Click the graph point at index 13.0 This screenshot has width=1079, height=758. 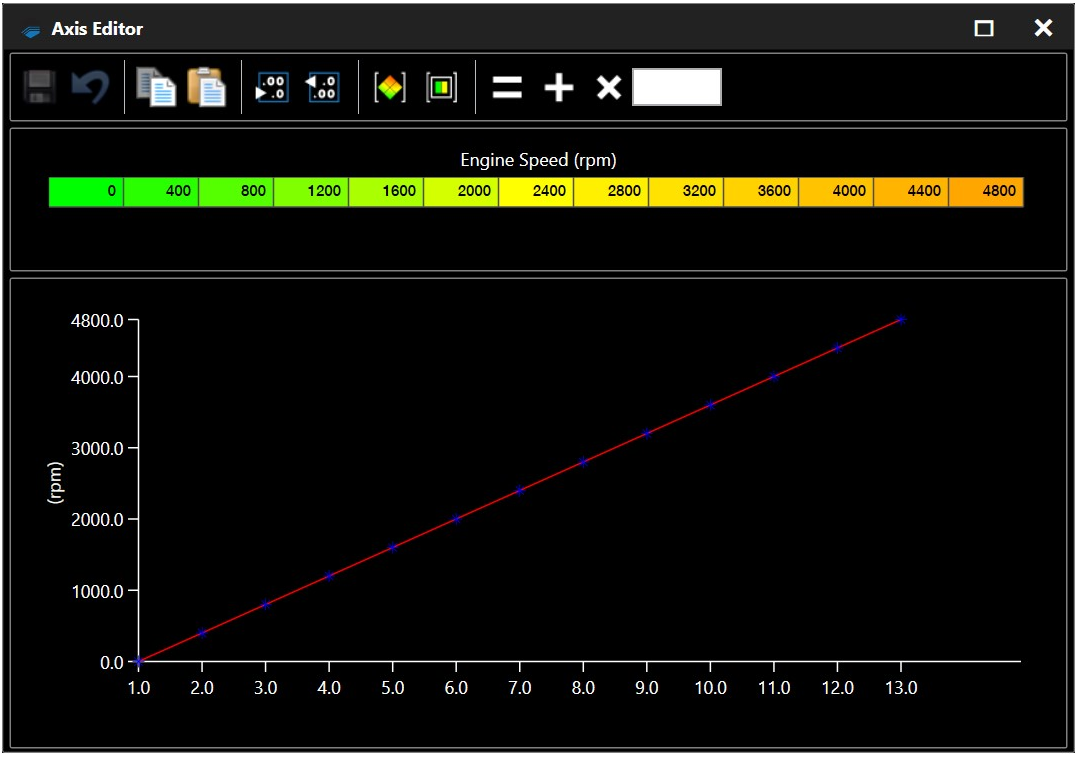pos(901,320)
